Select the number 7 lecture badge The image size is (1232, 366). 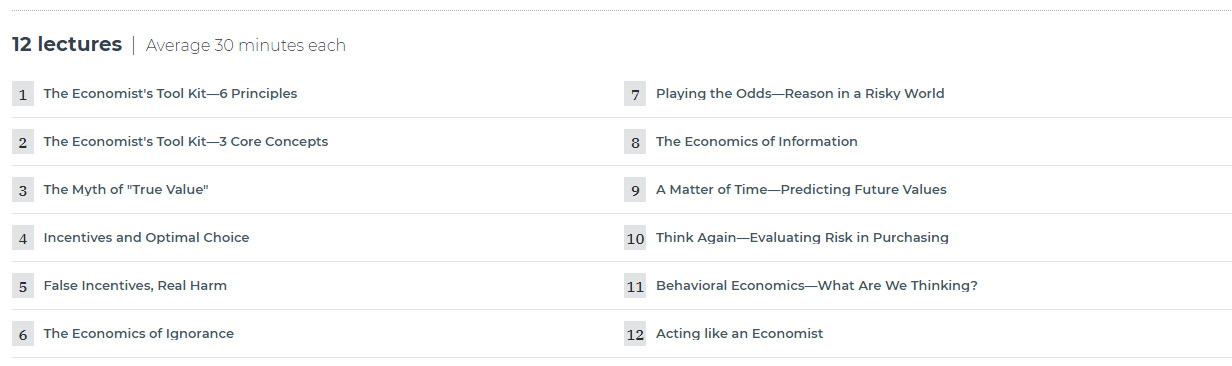(635, 94)
